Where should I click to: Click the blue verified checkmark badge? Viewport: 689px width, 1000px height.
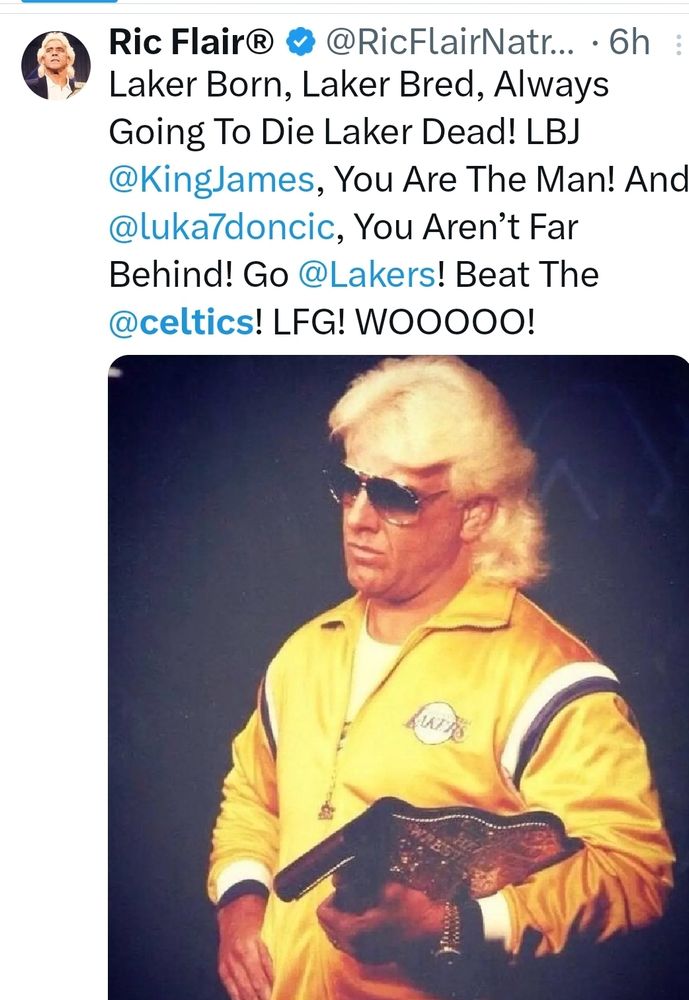coord(300,43)
